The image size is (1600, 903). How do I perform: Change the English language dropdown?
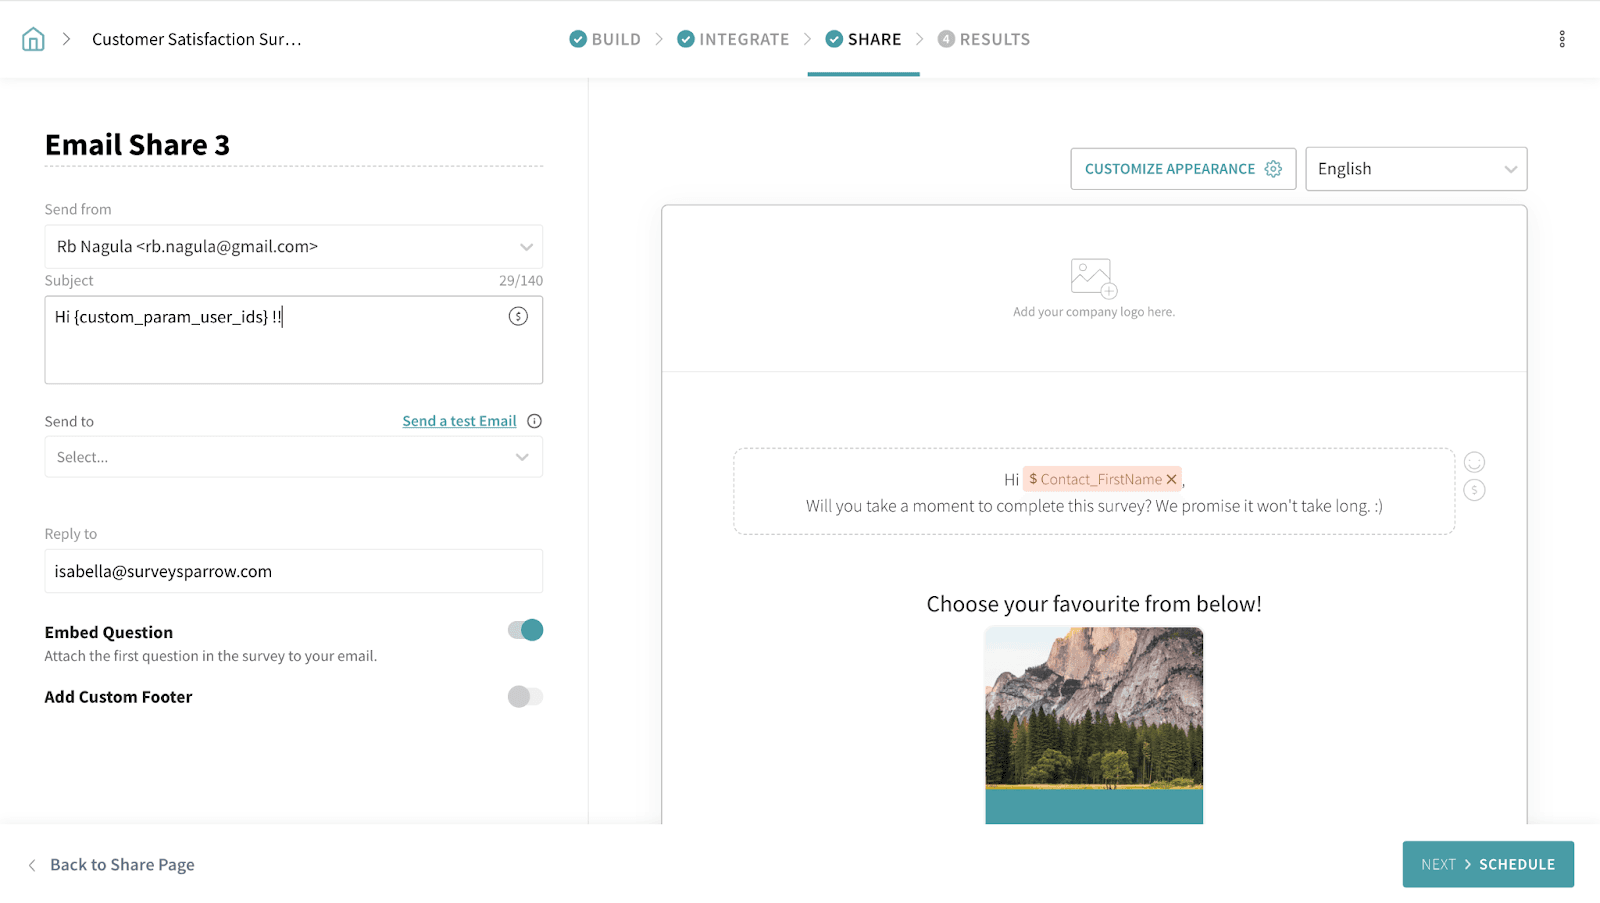(1415, 169)
